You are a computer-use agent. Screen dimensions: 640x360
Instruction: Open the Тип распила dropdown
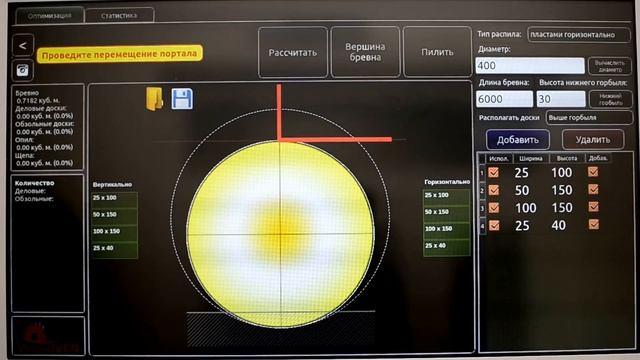click(579, 35)
